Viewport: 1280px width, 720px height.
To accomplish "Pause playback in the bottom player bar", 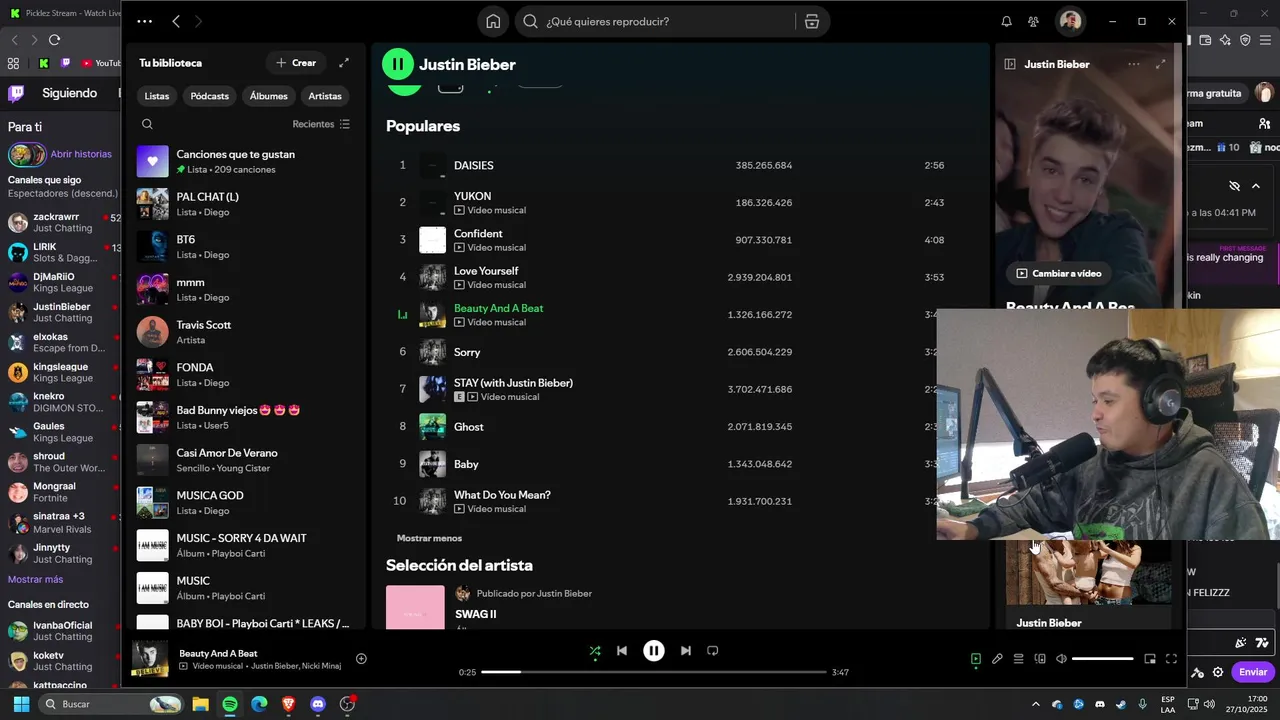I will (x=653, y=651).
